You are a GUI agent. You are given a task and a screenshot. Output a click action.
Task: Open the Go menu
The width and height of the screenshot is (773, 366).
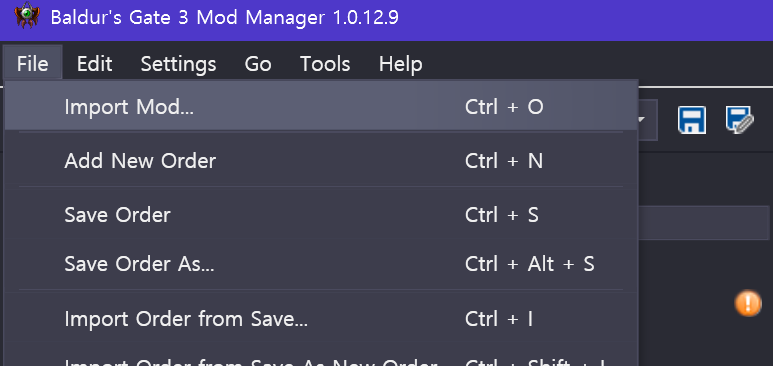coord(258,64)
